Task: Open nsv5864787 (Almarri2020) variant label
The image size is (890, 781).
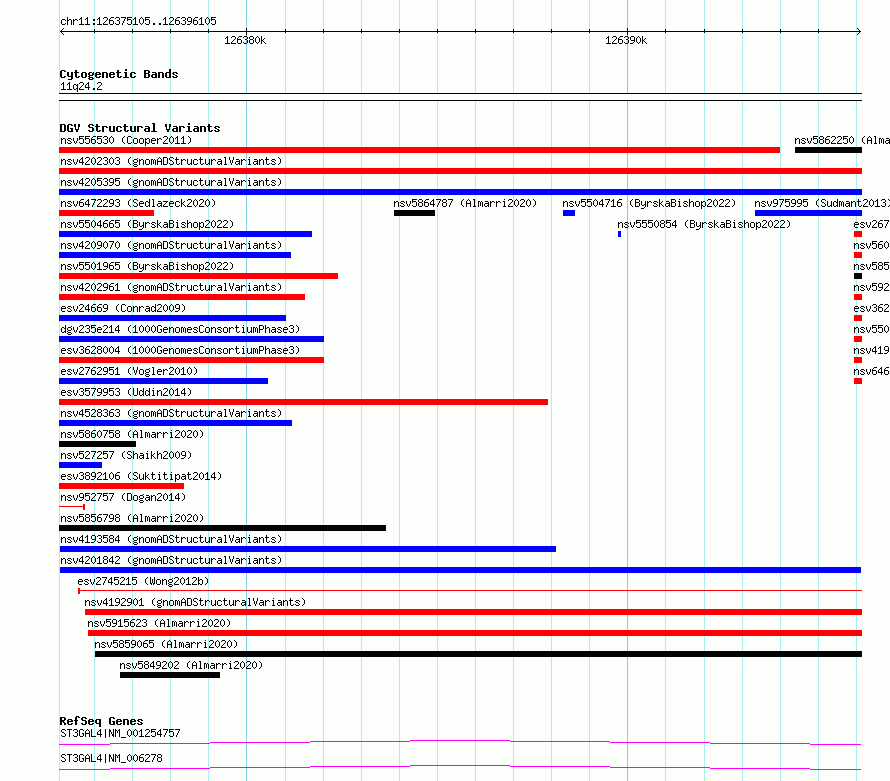Action: click(x=465, y=203)
